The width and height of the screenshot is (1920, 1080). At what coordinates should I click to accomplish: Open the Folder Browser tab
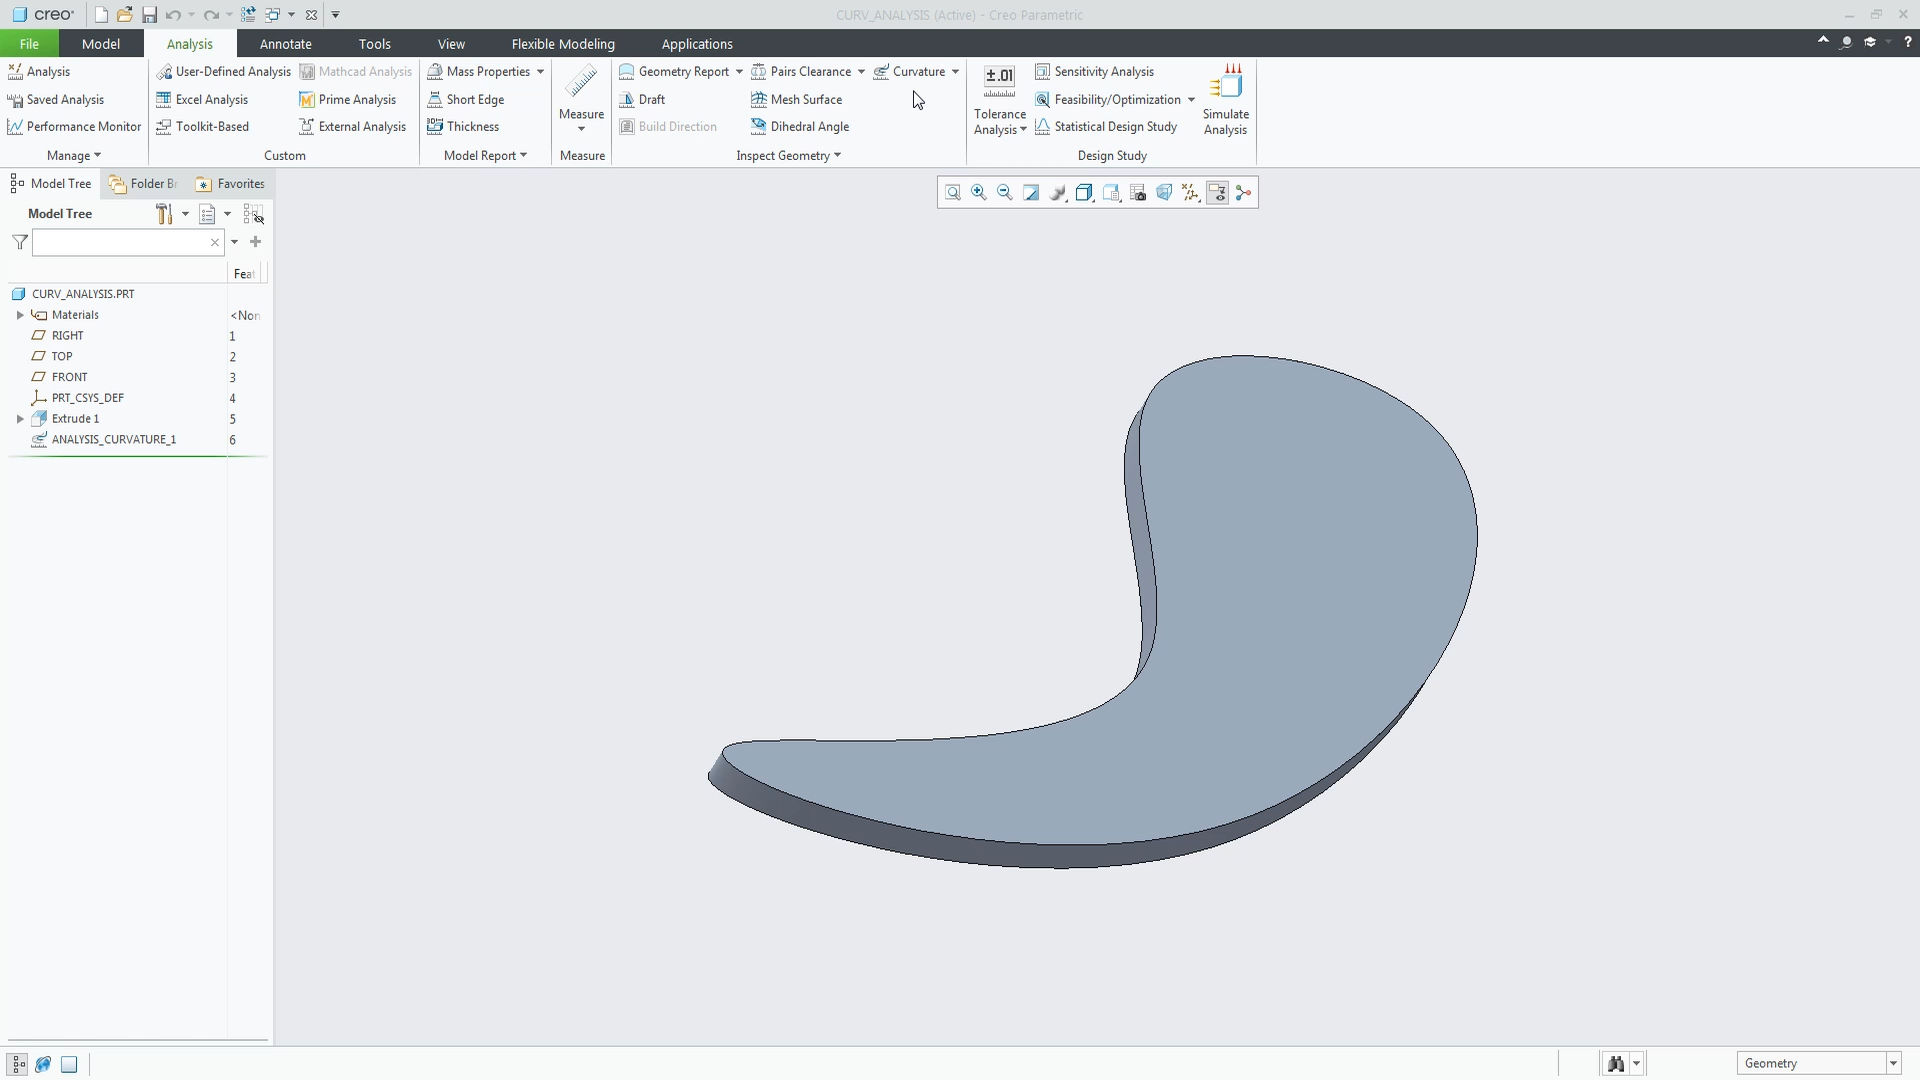[x=143, y=184]
